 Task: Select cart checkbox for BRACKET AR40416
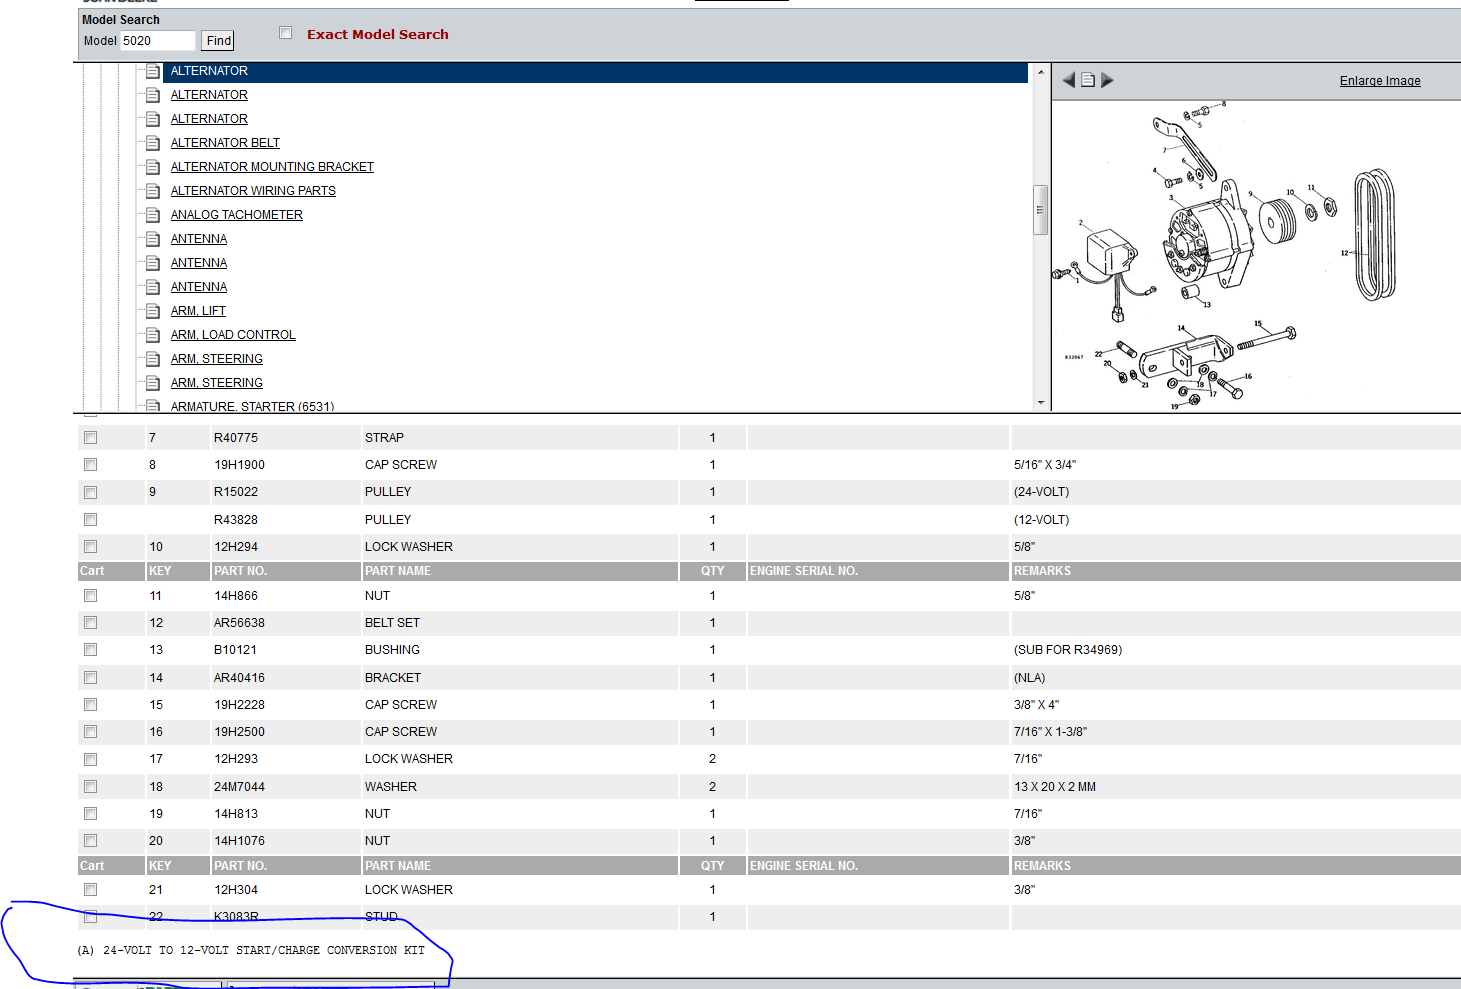(x=91, y=678)
